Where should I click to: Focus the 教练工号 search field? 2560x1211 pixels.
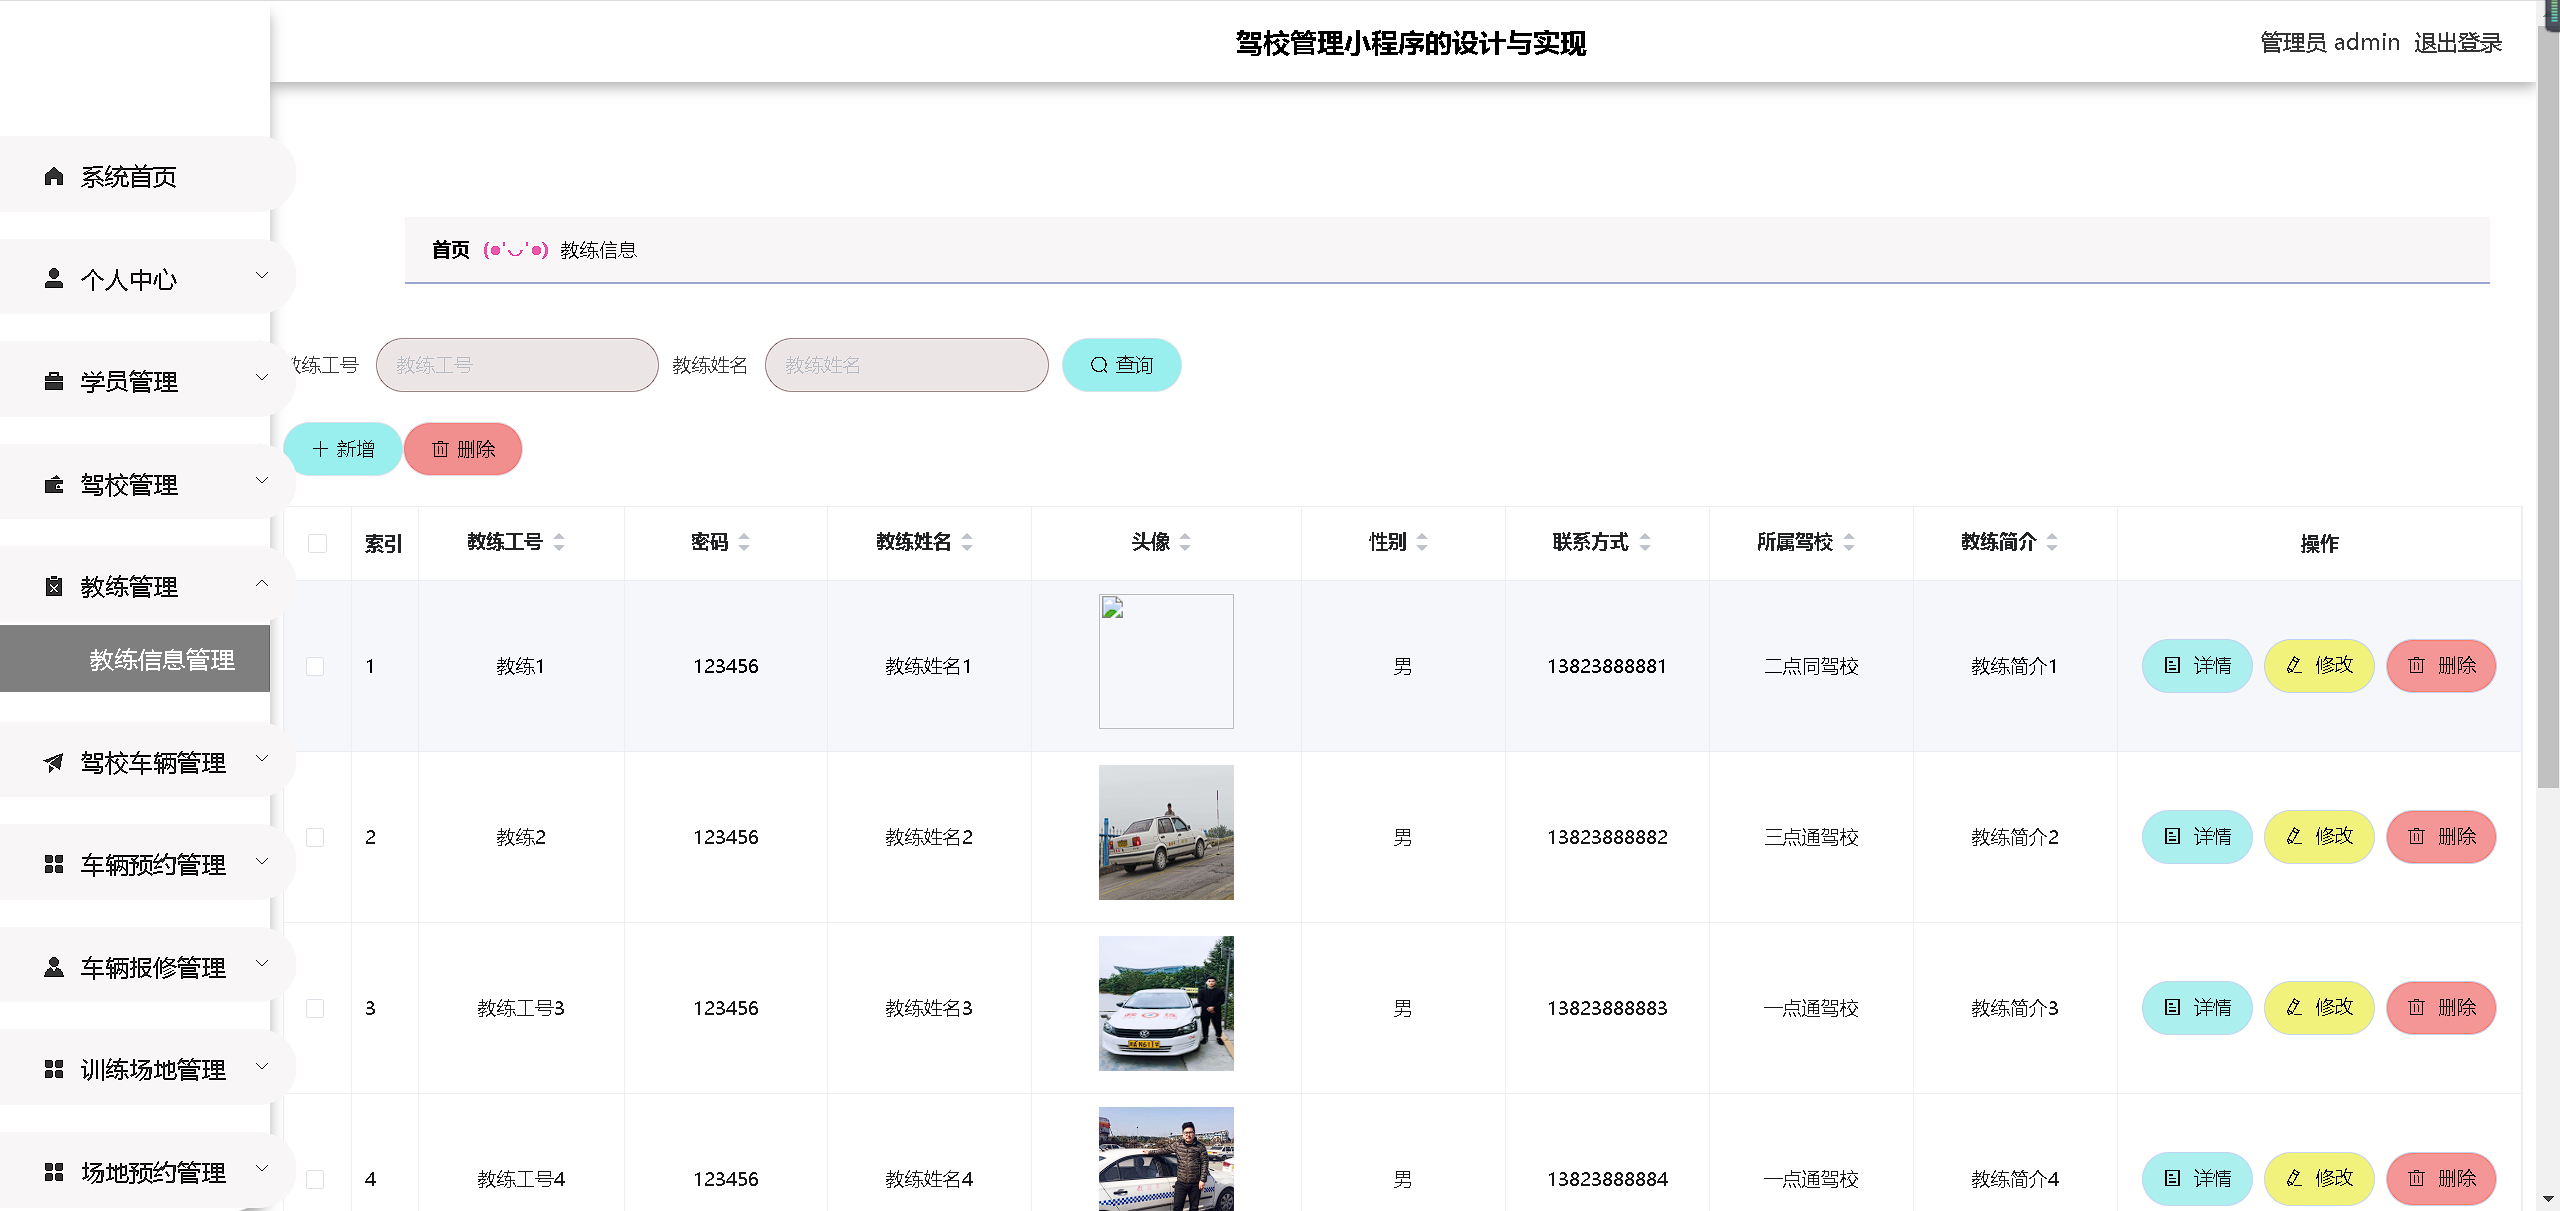click(517, 365)
